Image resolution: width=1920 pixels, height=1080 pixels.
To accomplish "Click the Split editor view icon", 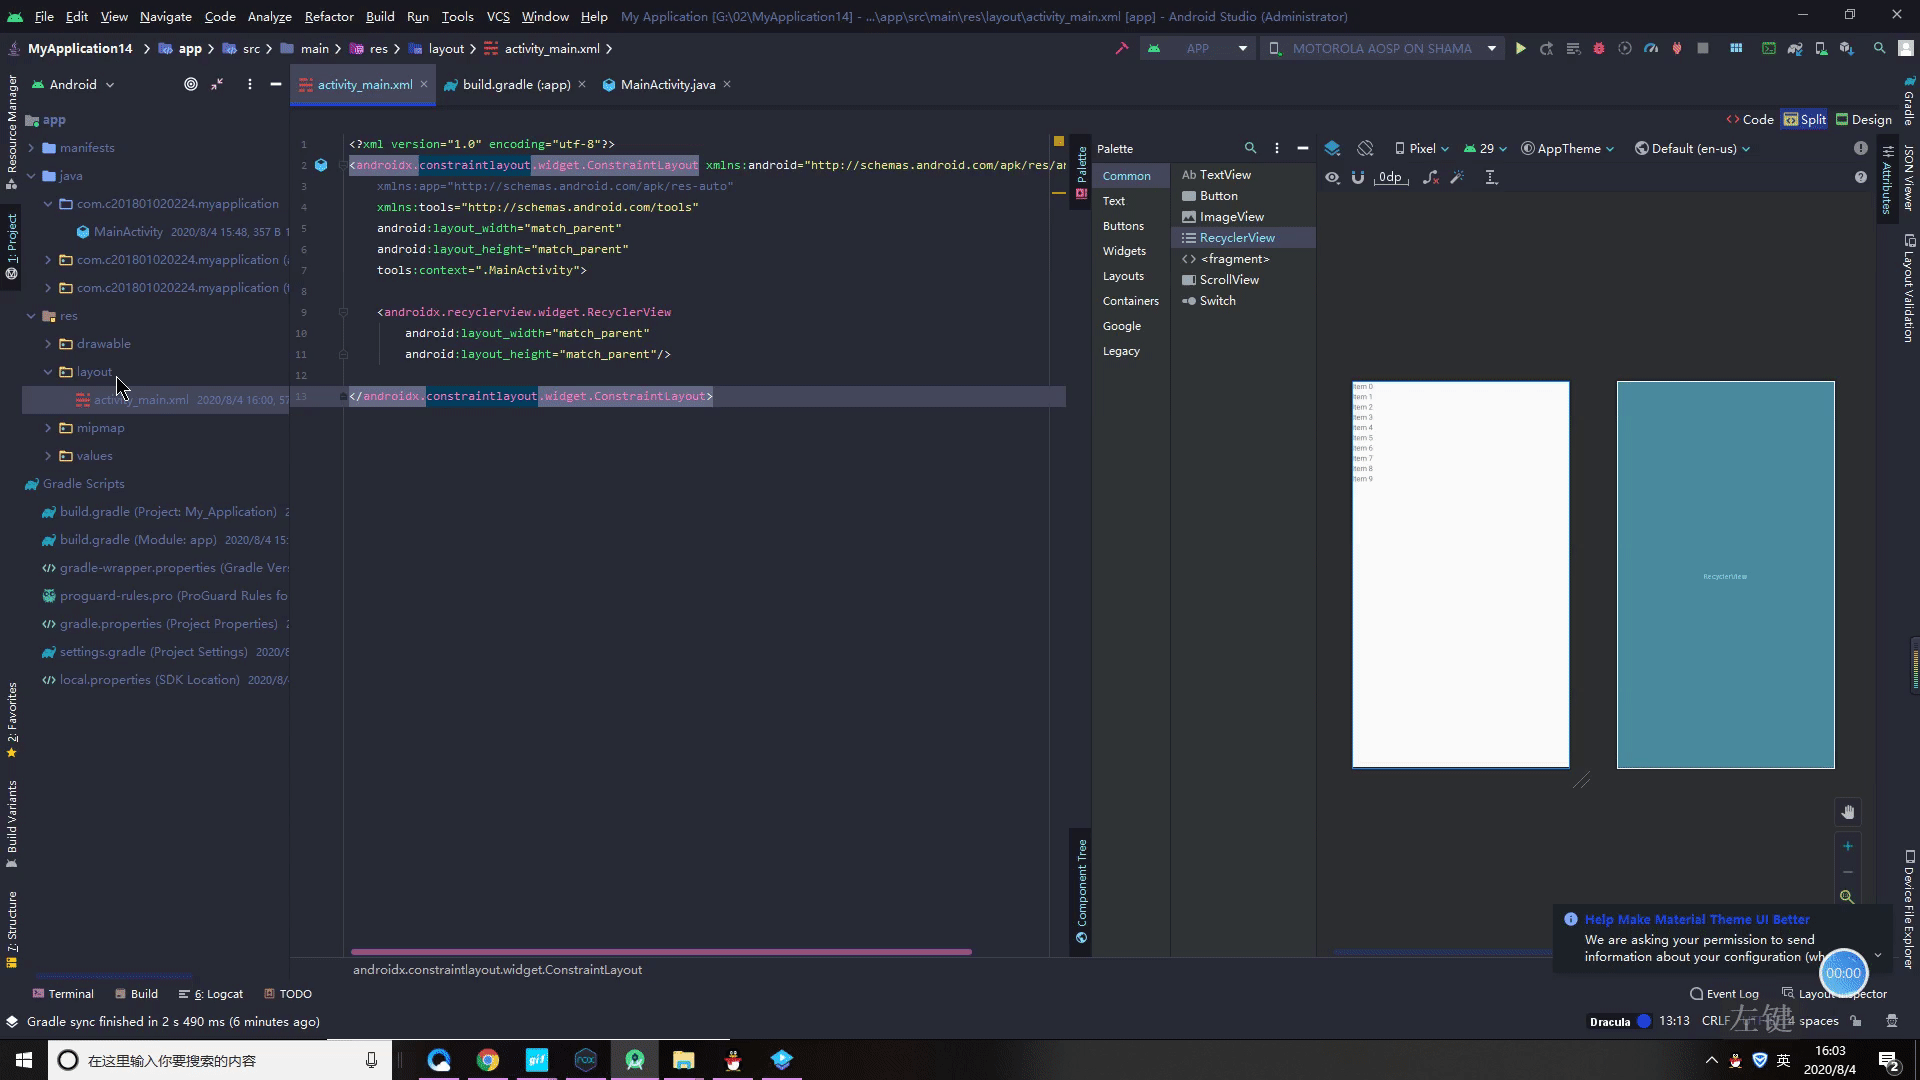I will [1808, 119].
